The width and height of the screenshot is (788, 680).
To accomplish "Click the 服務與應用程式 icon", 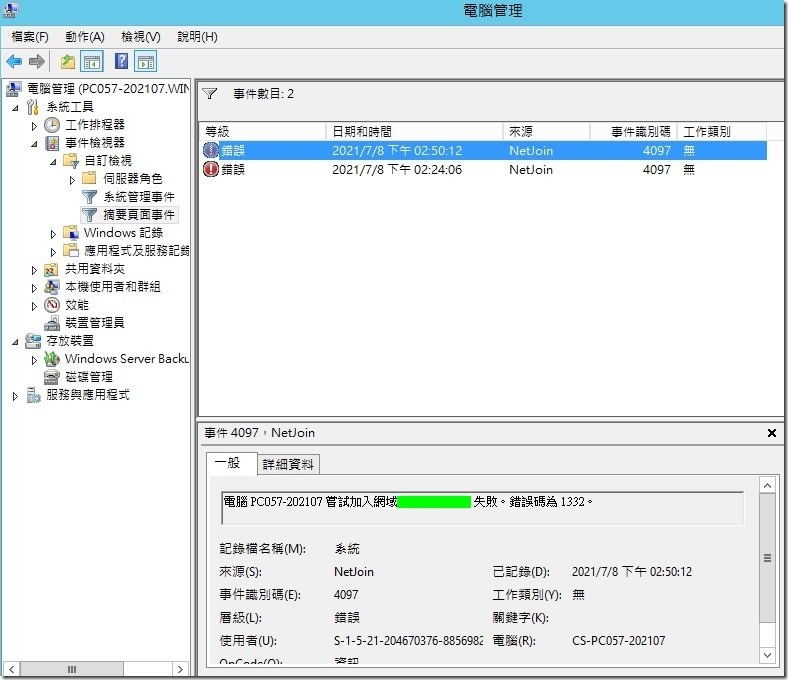I will (x=33, y=395).
